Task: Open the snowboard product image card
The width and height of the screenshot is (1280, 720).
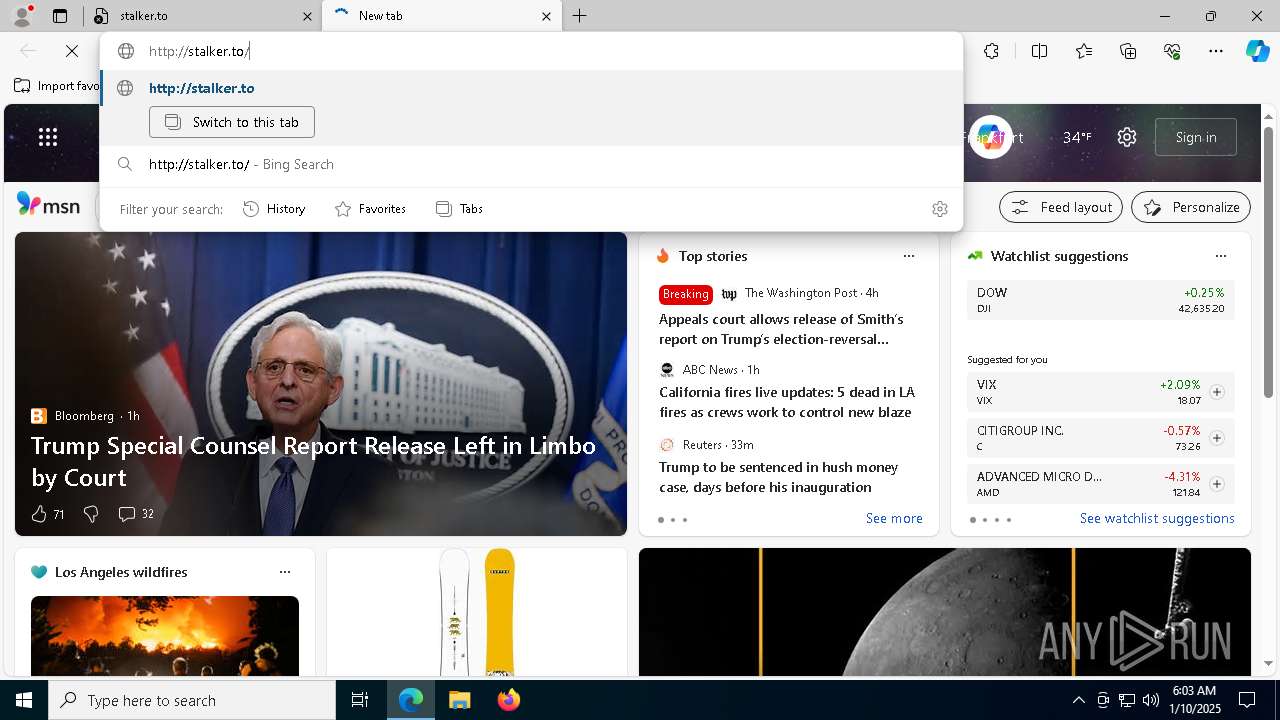Action: 477,612
